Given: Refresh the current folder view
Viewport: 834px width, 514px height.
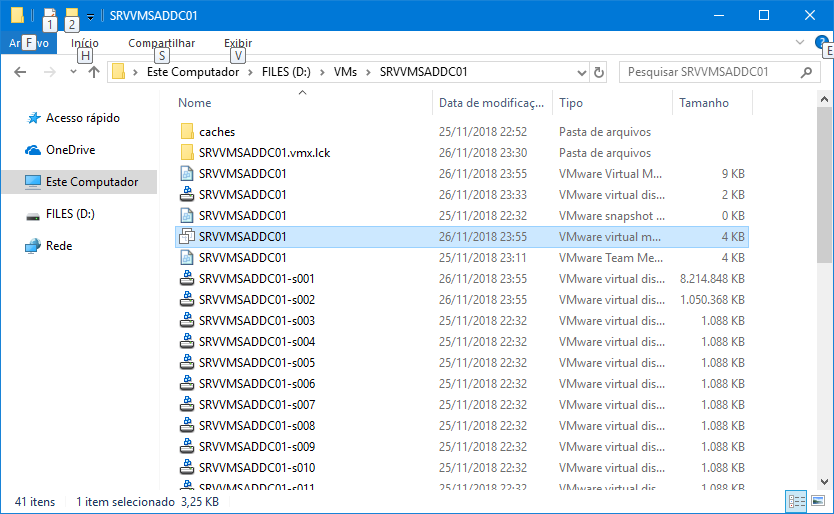Looking at the screenshot, I should coord(599,72).
